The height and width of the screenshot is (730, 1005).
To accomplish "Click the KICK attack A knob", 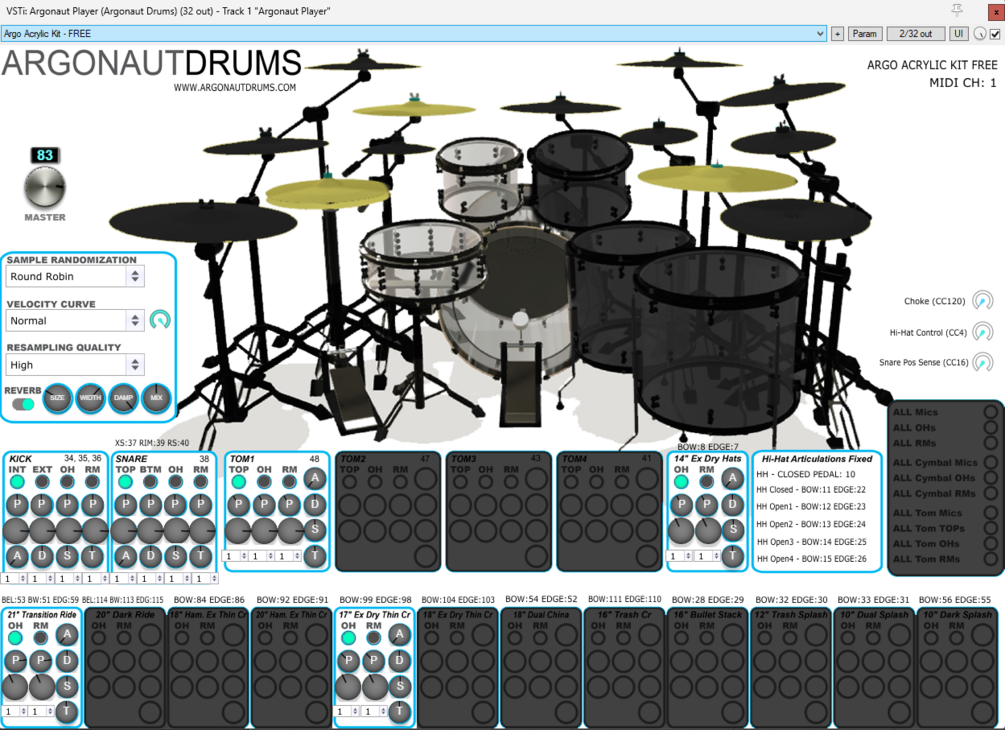I will click(x=17, y=556).
